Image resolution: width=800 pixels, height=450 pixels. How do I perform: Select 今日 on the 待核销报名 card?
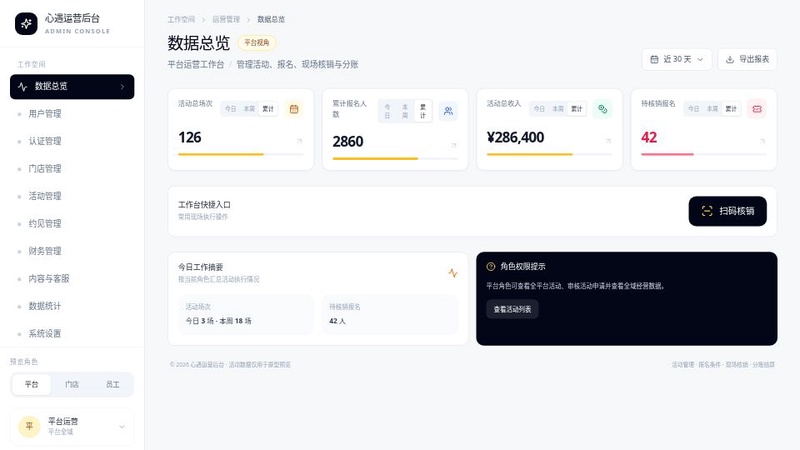[x=693, y=109]
